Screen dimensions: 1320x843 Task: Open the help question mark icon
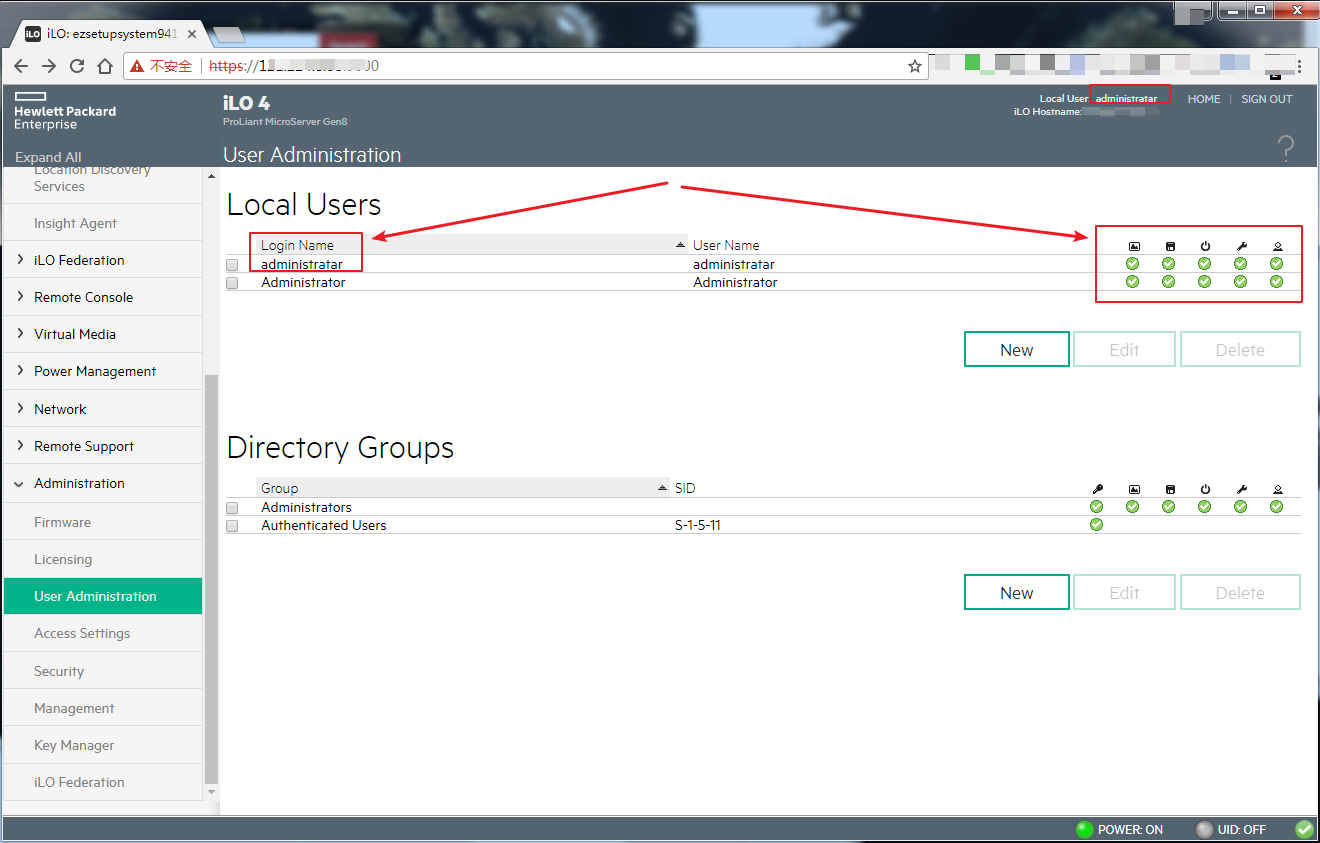[x=1286, y=150]
